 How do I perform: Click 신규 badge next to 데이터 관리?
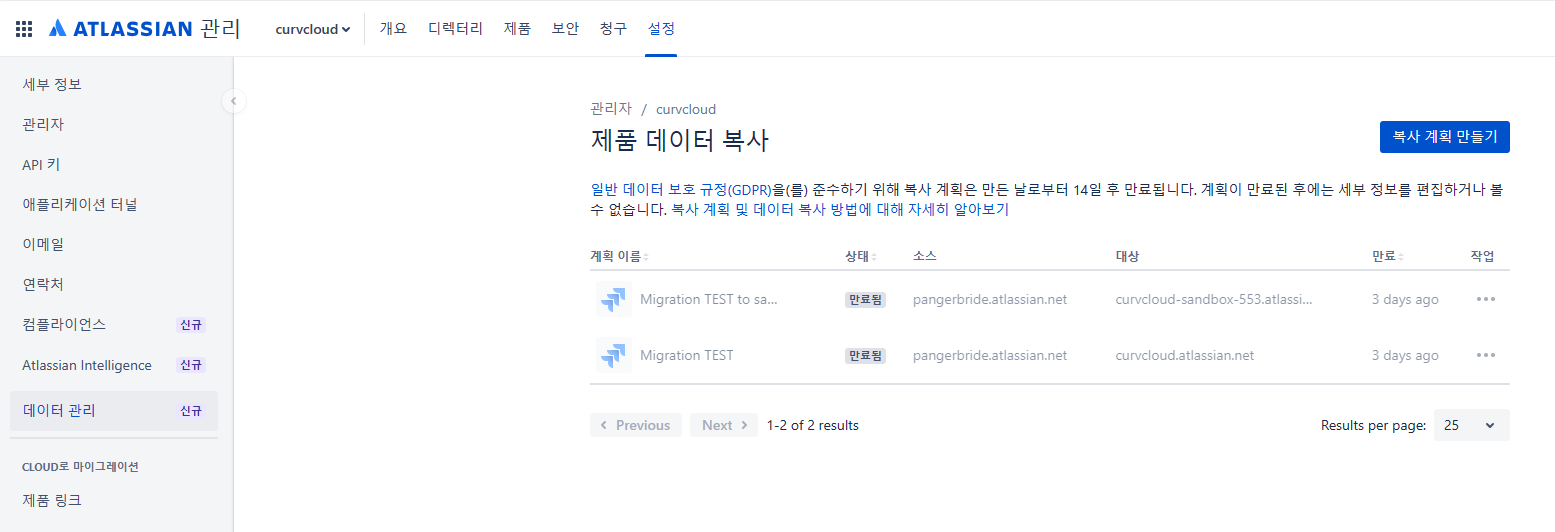(191, 411)
